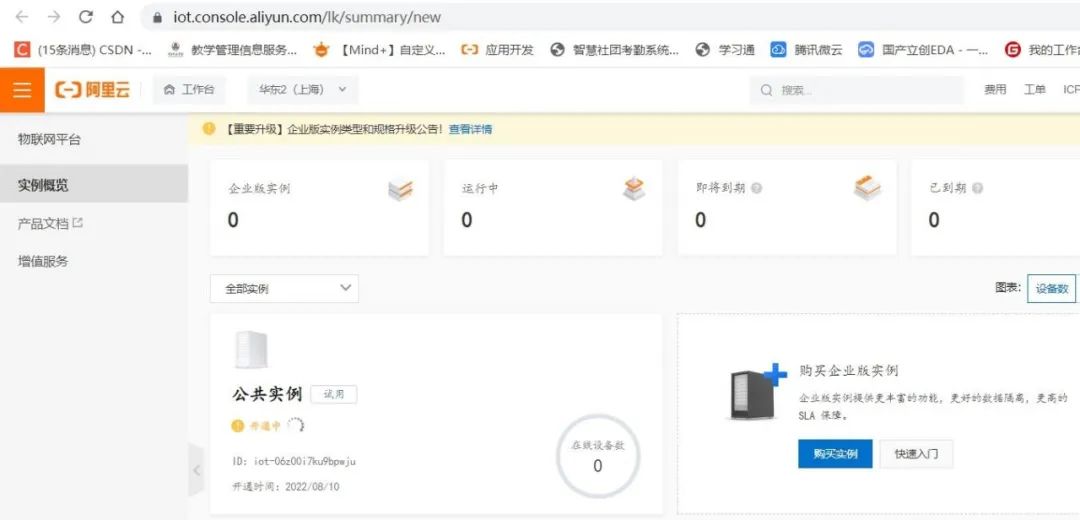Click the public instance server icon
This screenshot has height=520, width=1080.
[251, 349]
